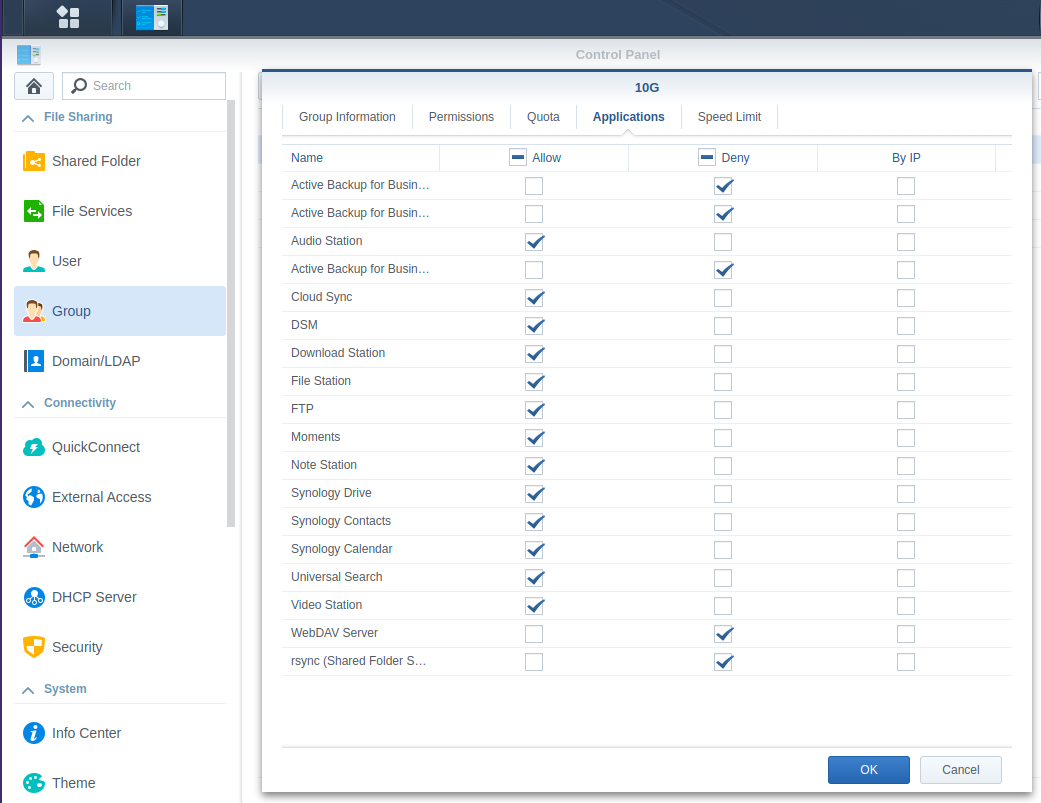Open User icon in sidebar
The height and width of the screenshot is (803, 1041).
click(x=34, y=261)
